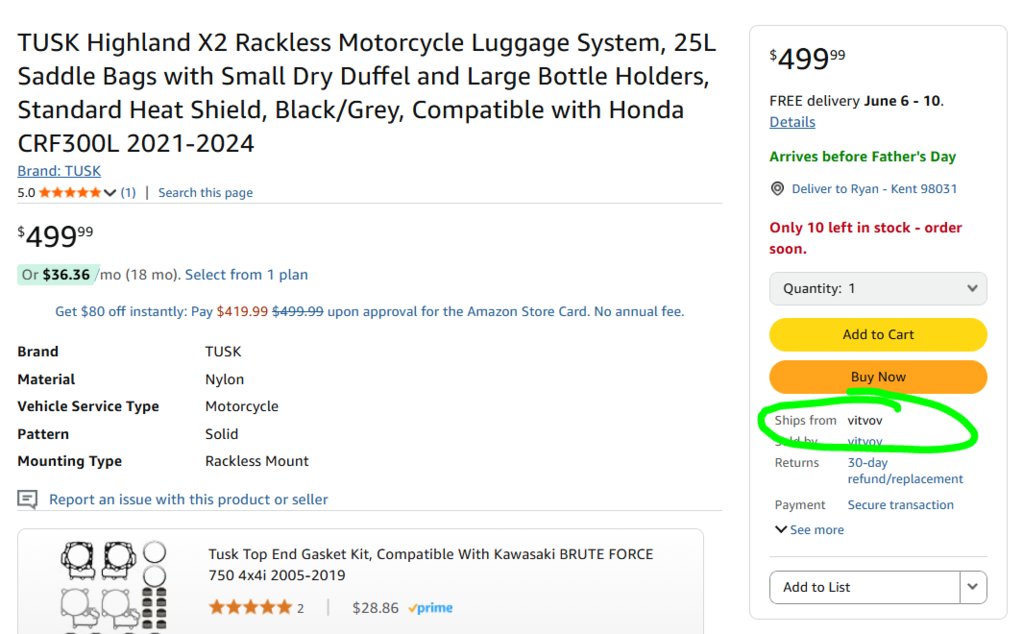Image resolution: width=1023 pixels, height=634 pixels.
Task: Click the delivery Details link
Action: click(792, 122)
